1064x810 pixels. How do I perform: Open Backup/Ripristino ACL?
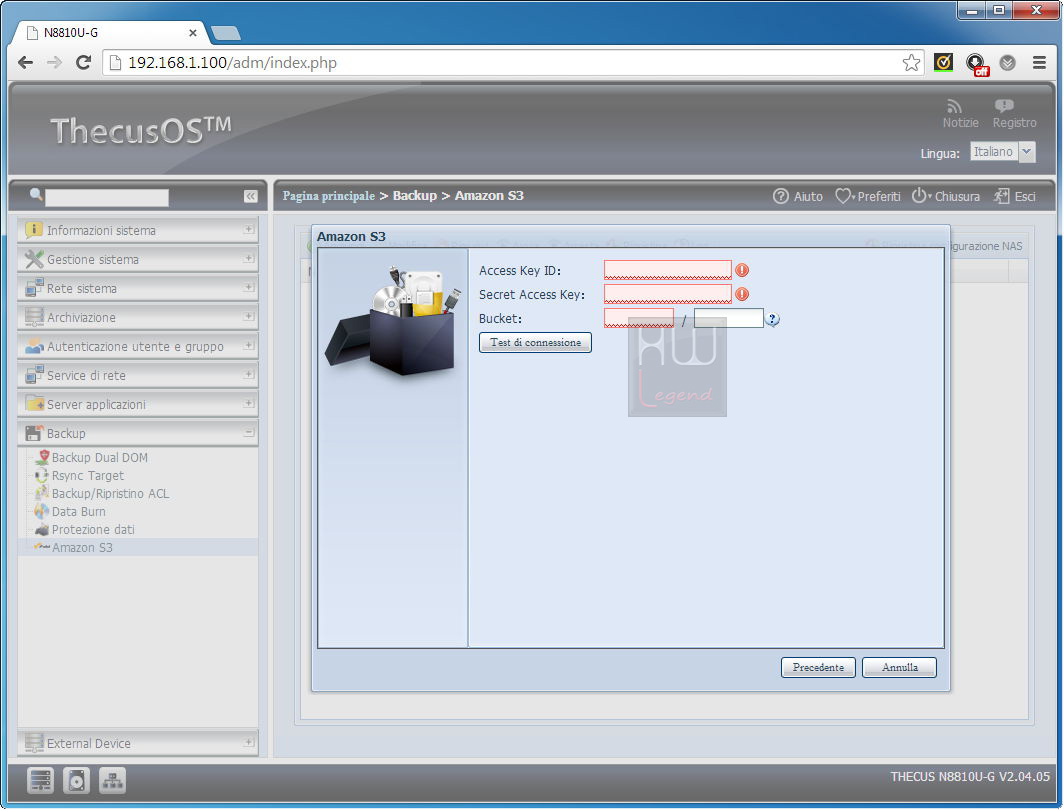coord(110,494)
